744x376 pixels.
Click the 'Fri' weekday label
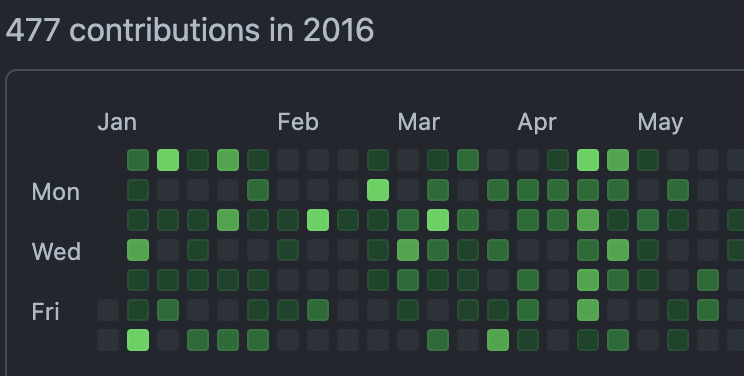coord(46,312)
